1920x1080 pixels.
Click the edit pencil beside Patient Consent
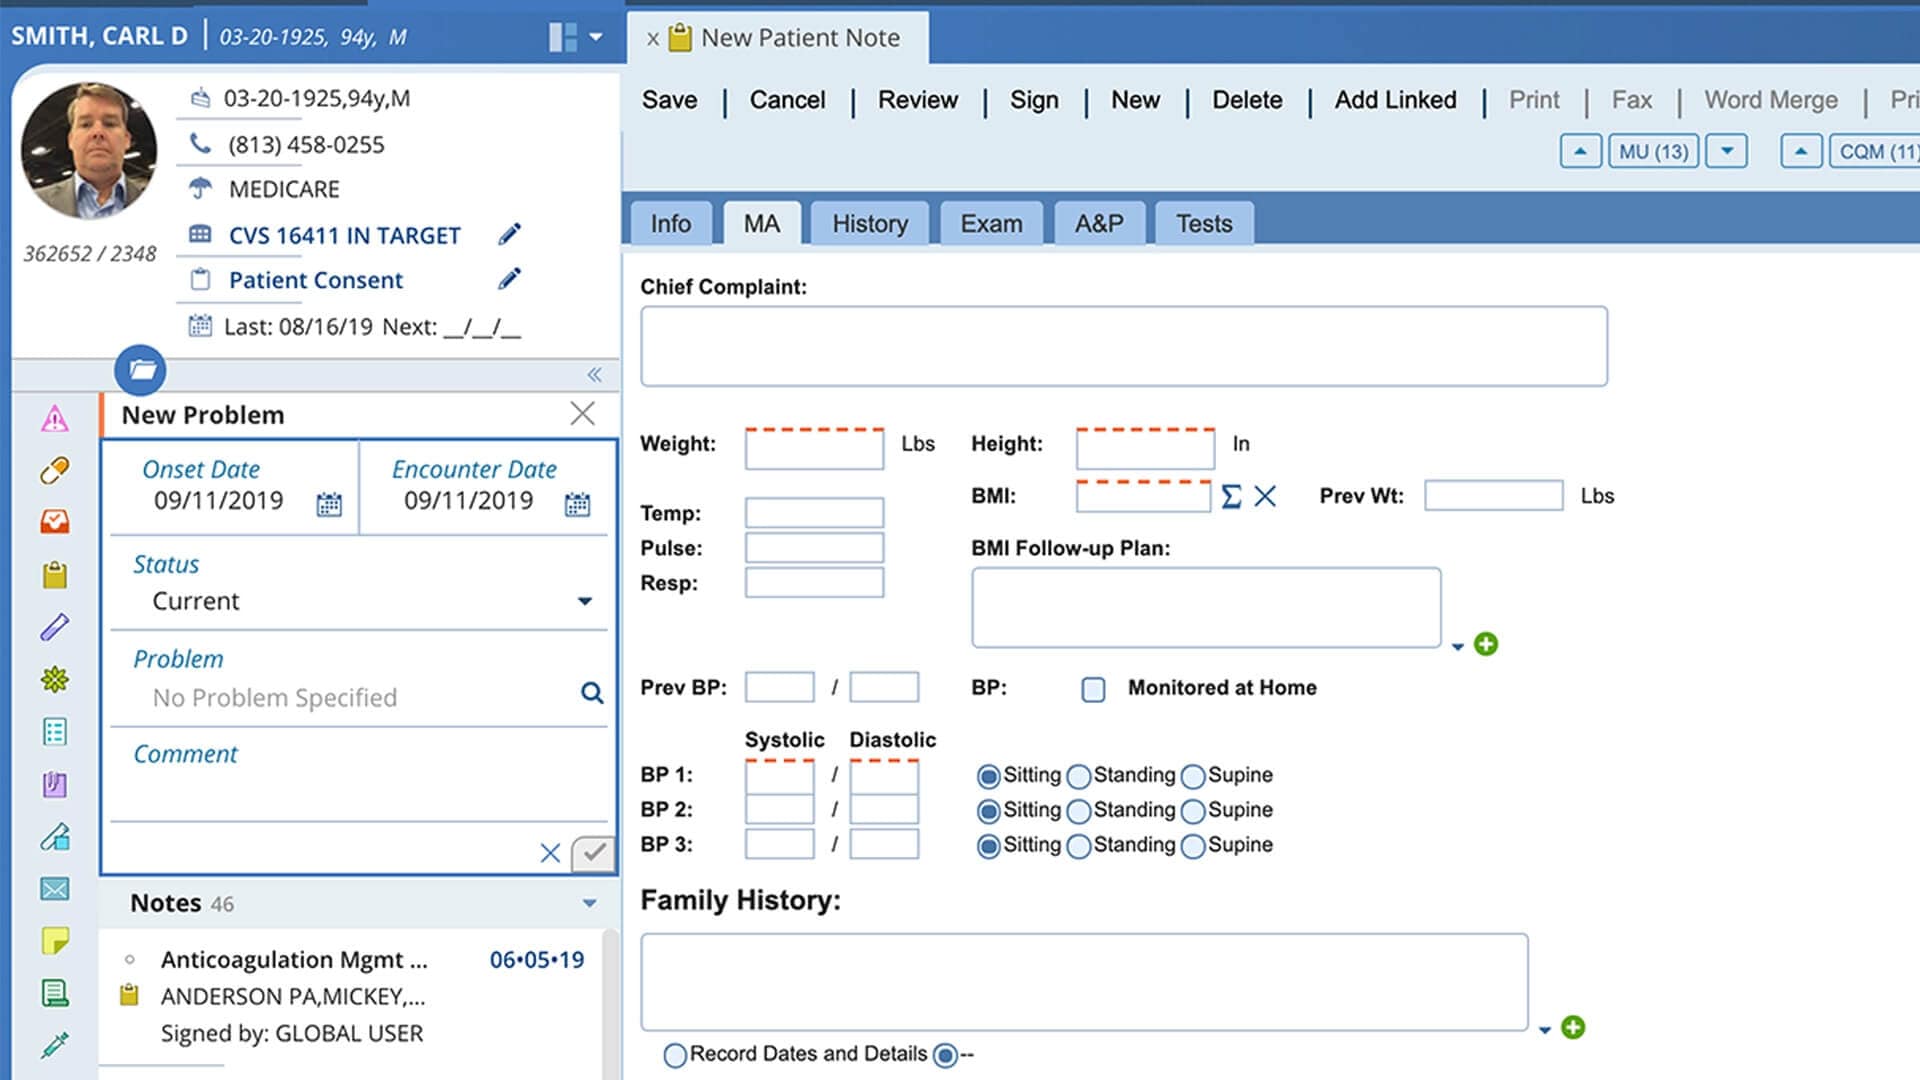click(510, 279)
